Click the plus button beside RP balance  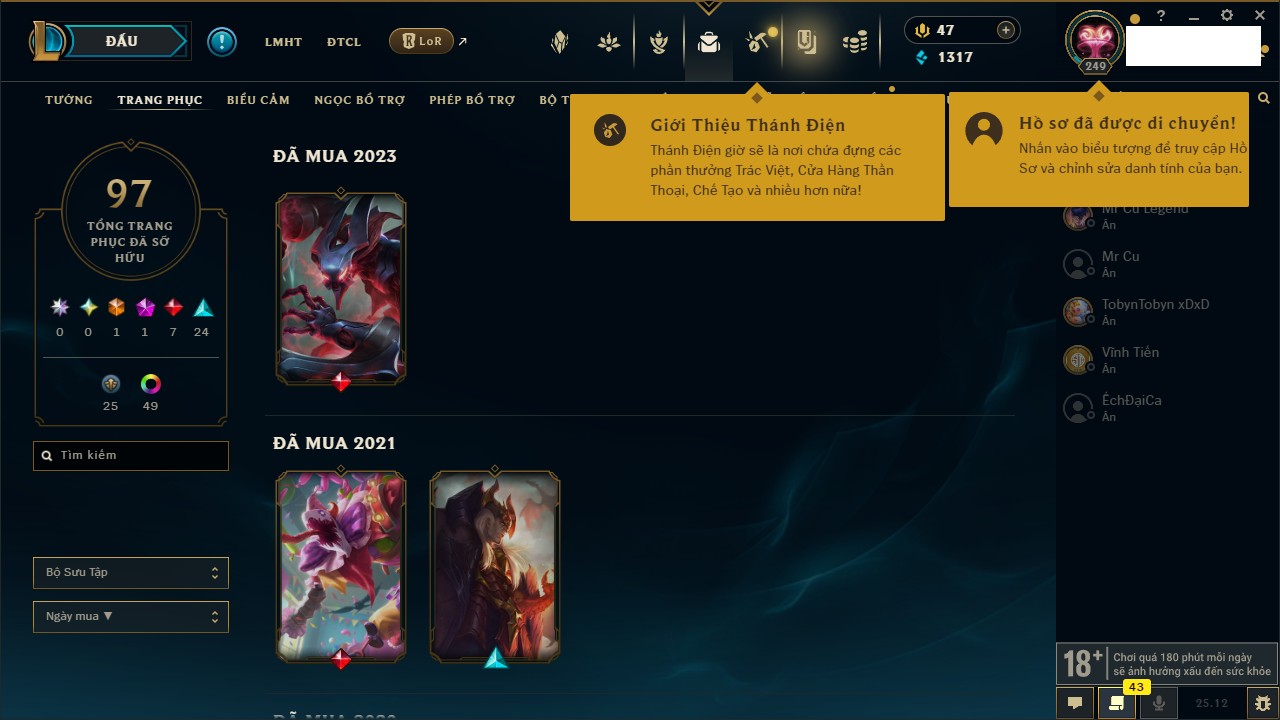tap(1006, 30)
